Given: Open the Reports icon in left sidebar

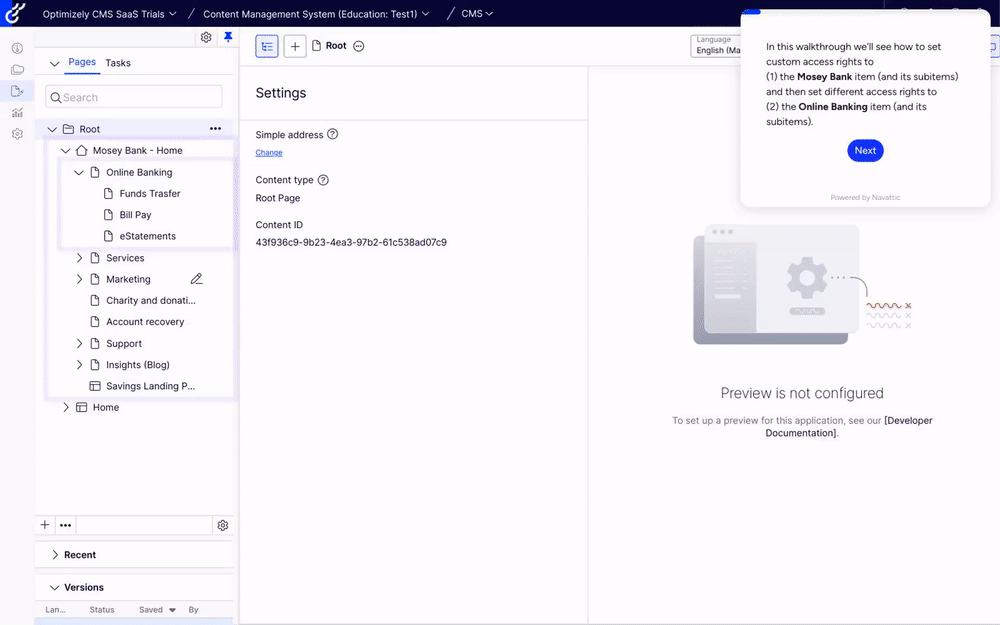Looking at the screenshot, I should [x=17, y=112].
